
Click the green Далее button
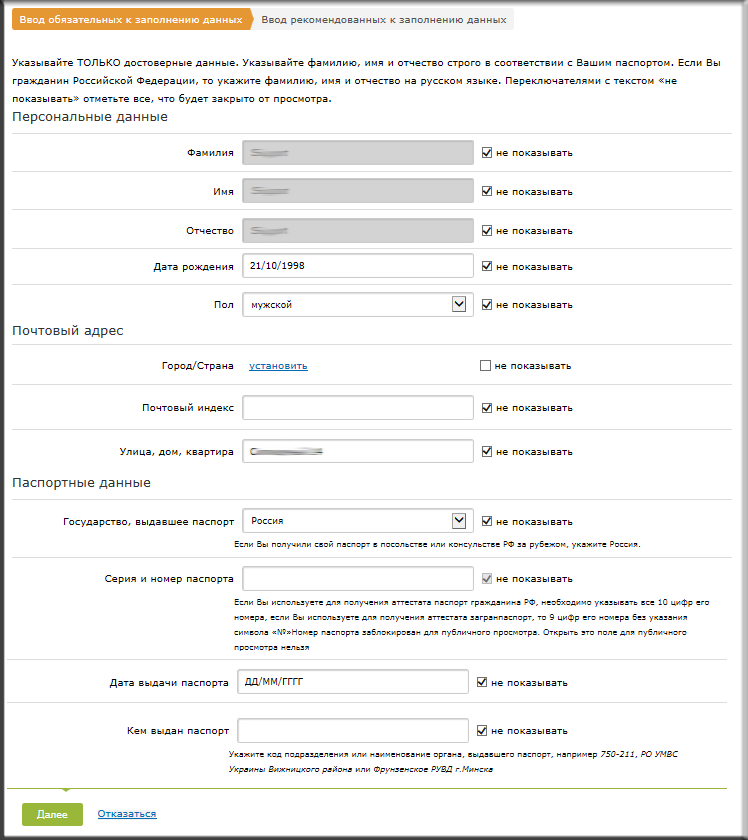tap(52, 814)
